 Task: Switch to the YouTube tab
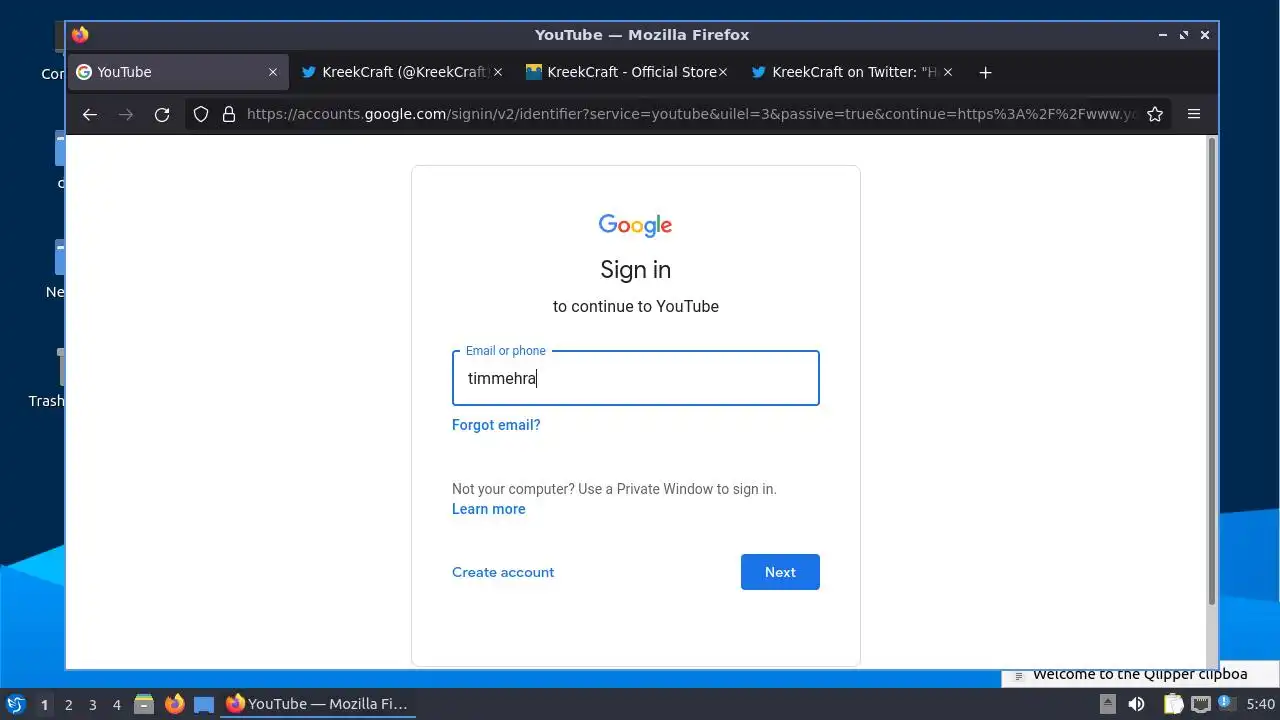(x=178, y=72)
